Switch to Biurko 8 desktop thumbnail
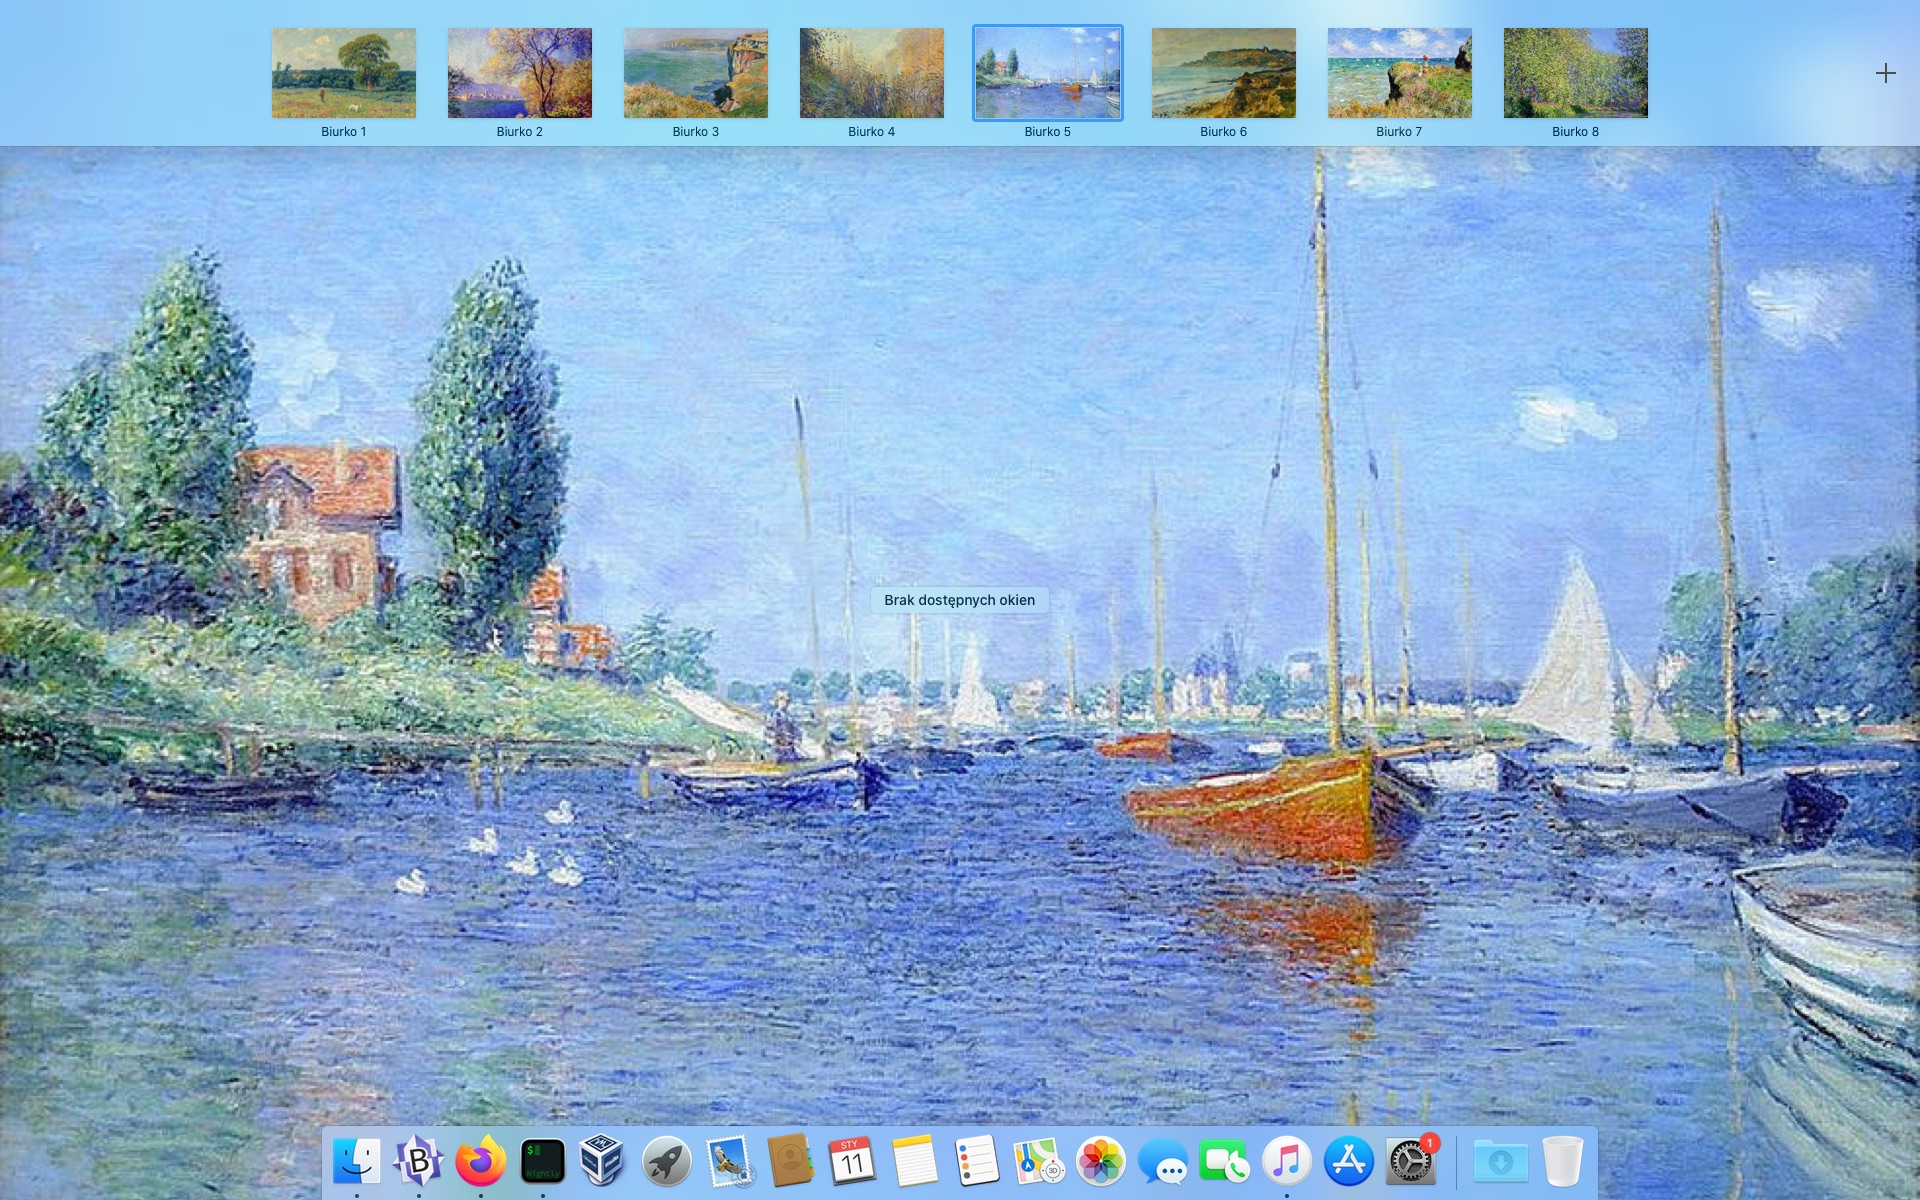1920x1200 pixels. point(1576,73)
